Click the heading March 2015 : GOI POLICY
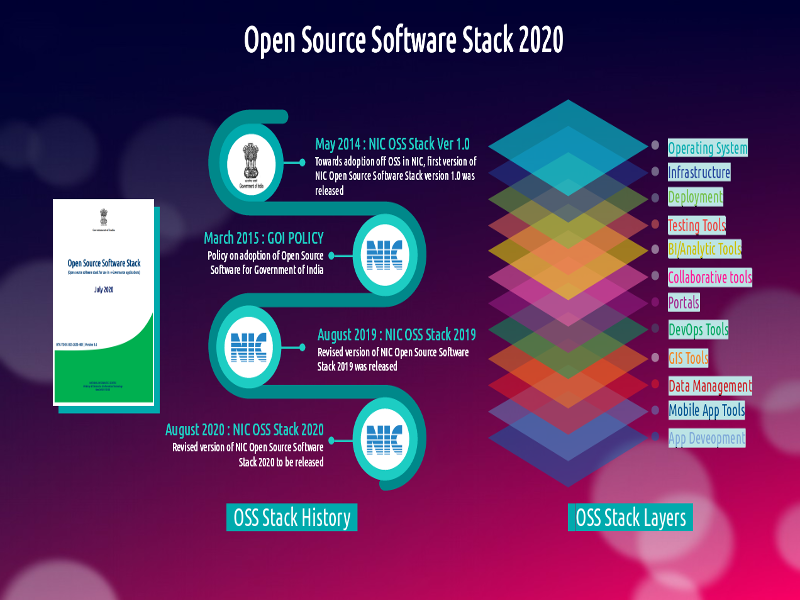This screenshot has height=600, width=800. pos(264,238)
